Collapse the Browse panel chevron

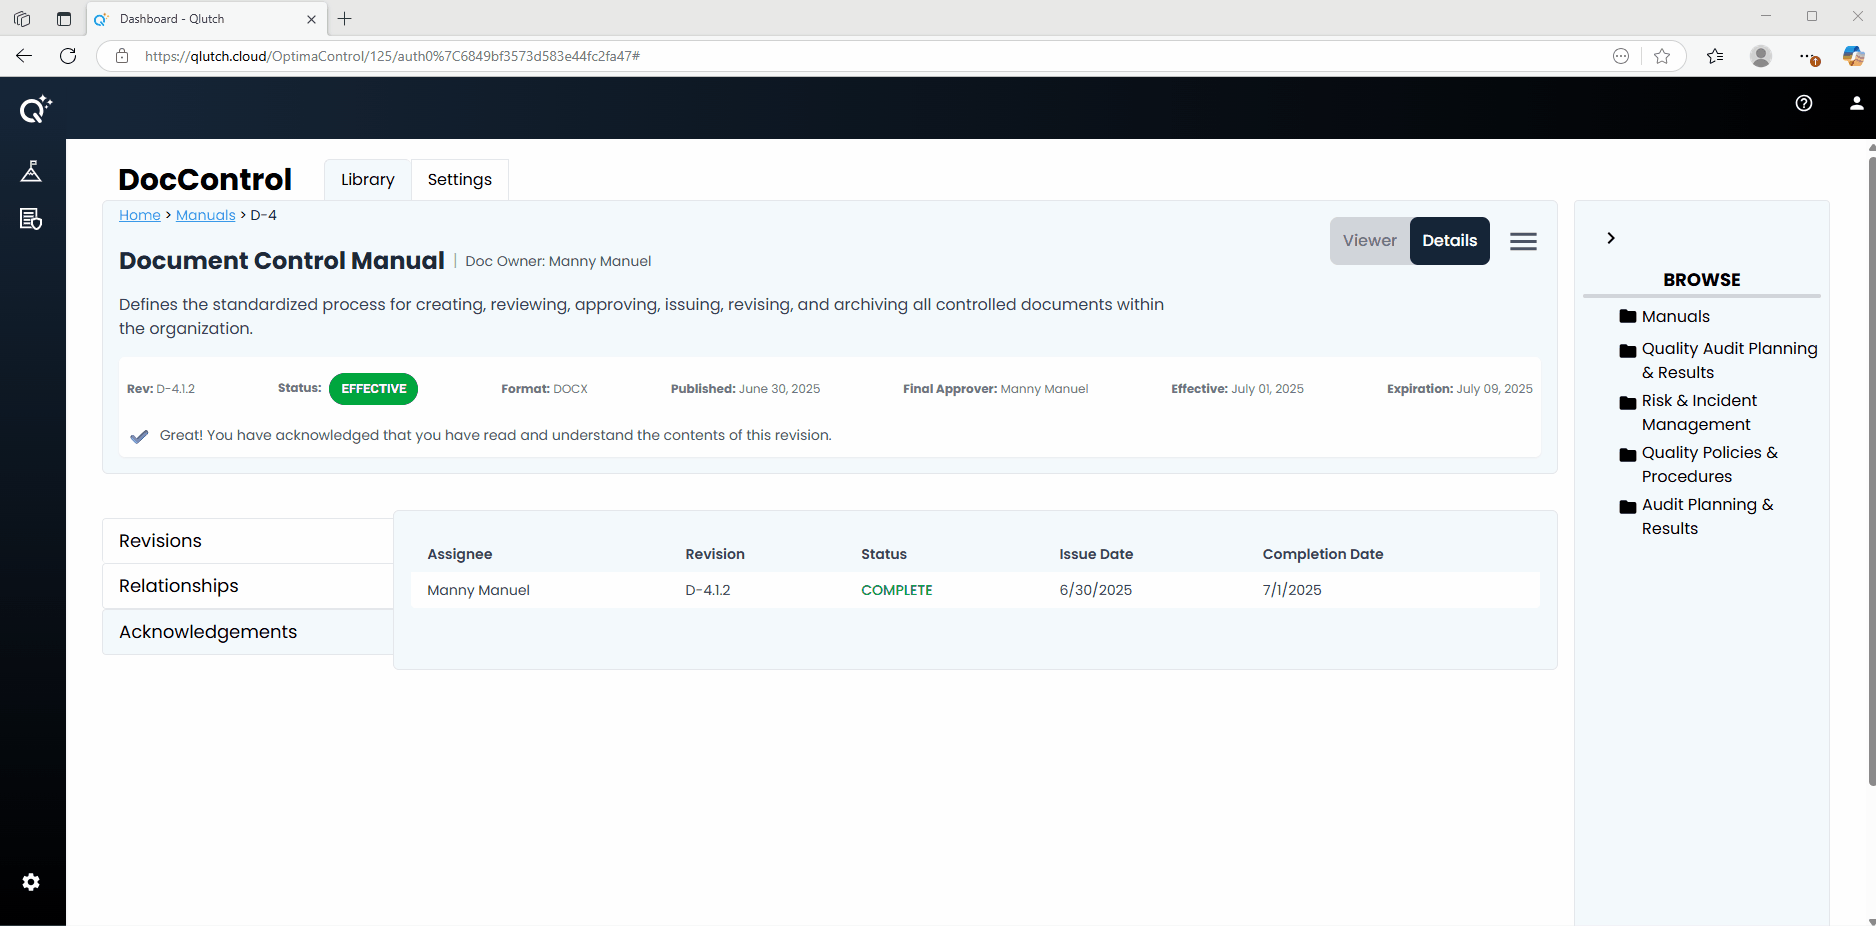(x=1610, y=238)
